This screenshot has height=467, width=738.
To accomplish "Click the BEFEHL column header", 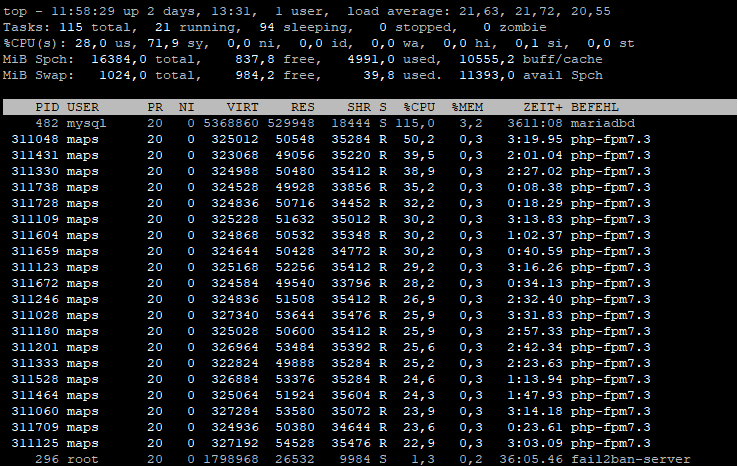I will [594, 107].
